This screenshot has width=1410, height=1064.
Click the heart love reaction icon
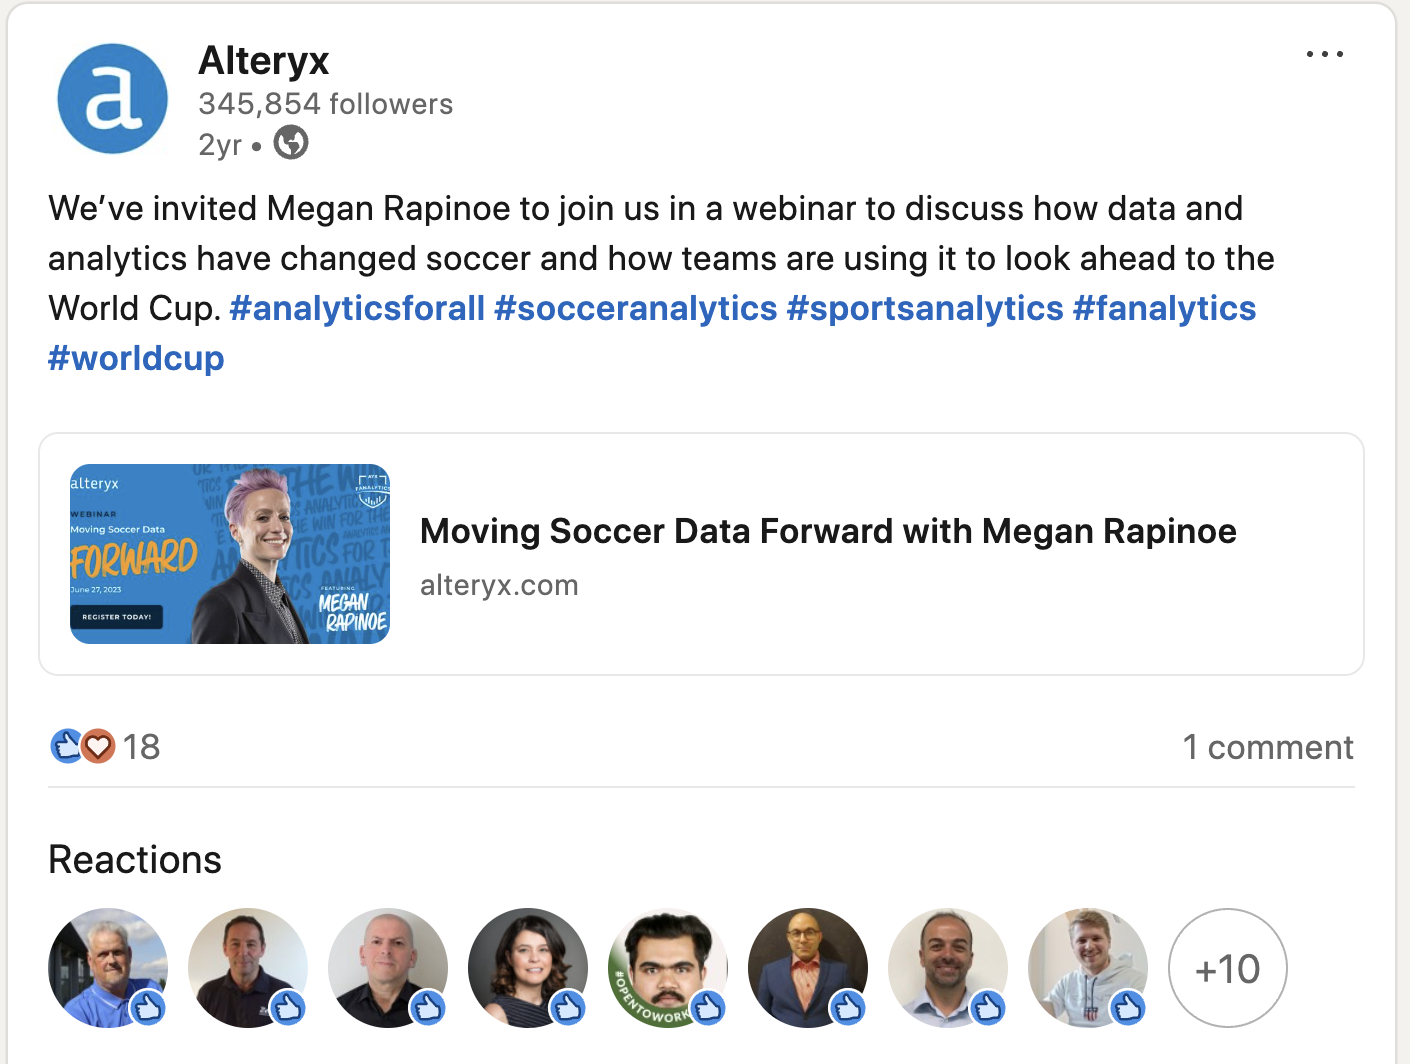point(98,746)
